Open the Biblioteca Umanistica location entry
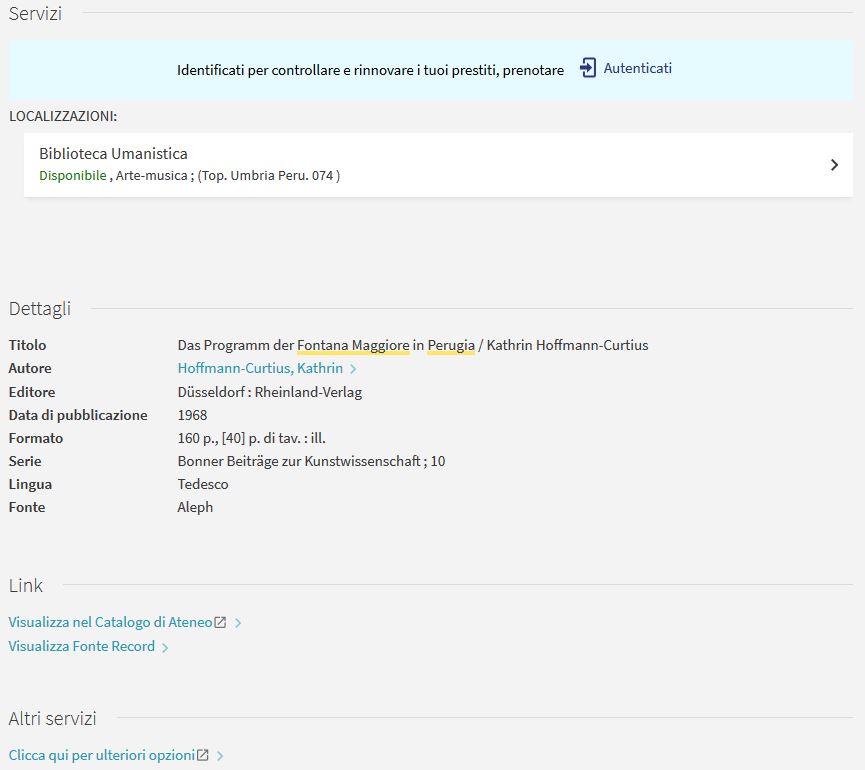Image resolution: width=865 pixels, height=770 pixels. 113,154
